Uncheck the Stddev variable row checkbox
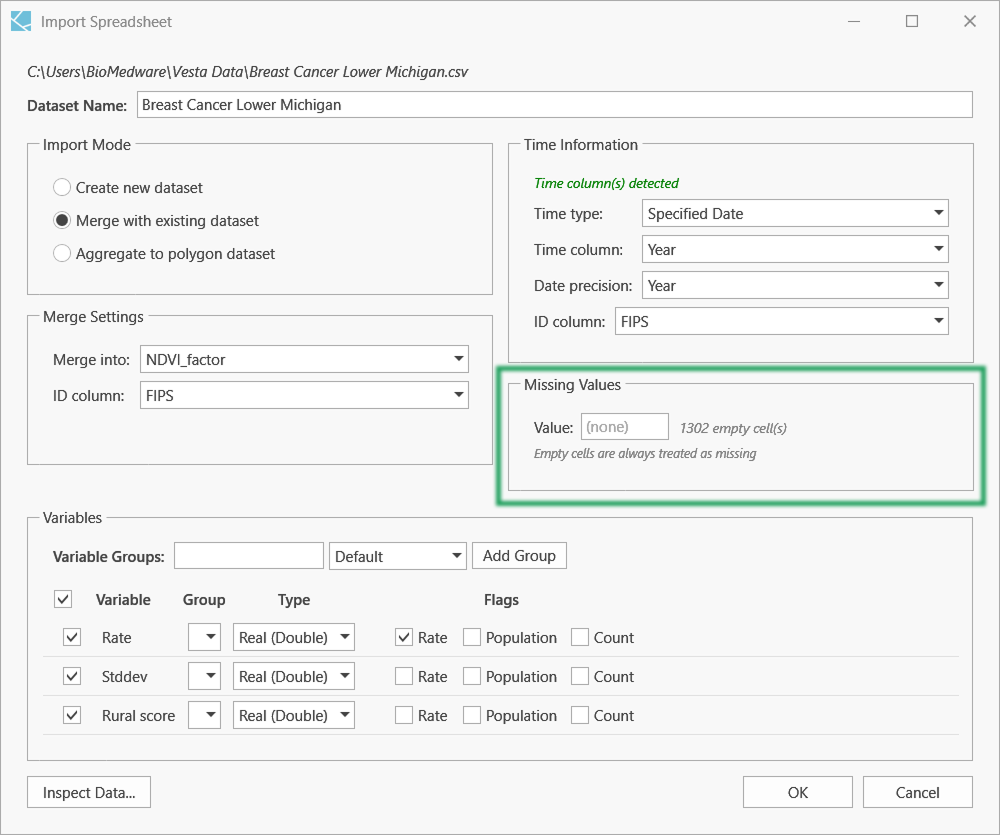Viewport: 1000px width, 835px height. (72, 676)
